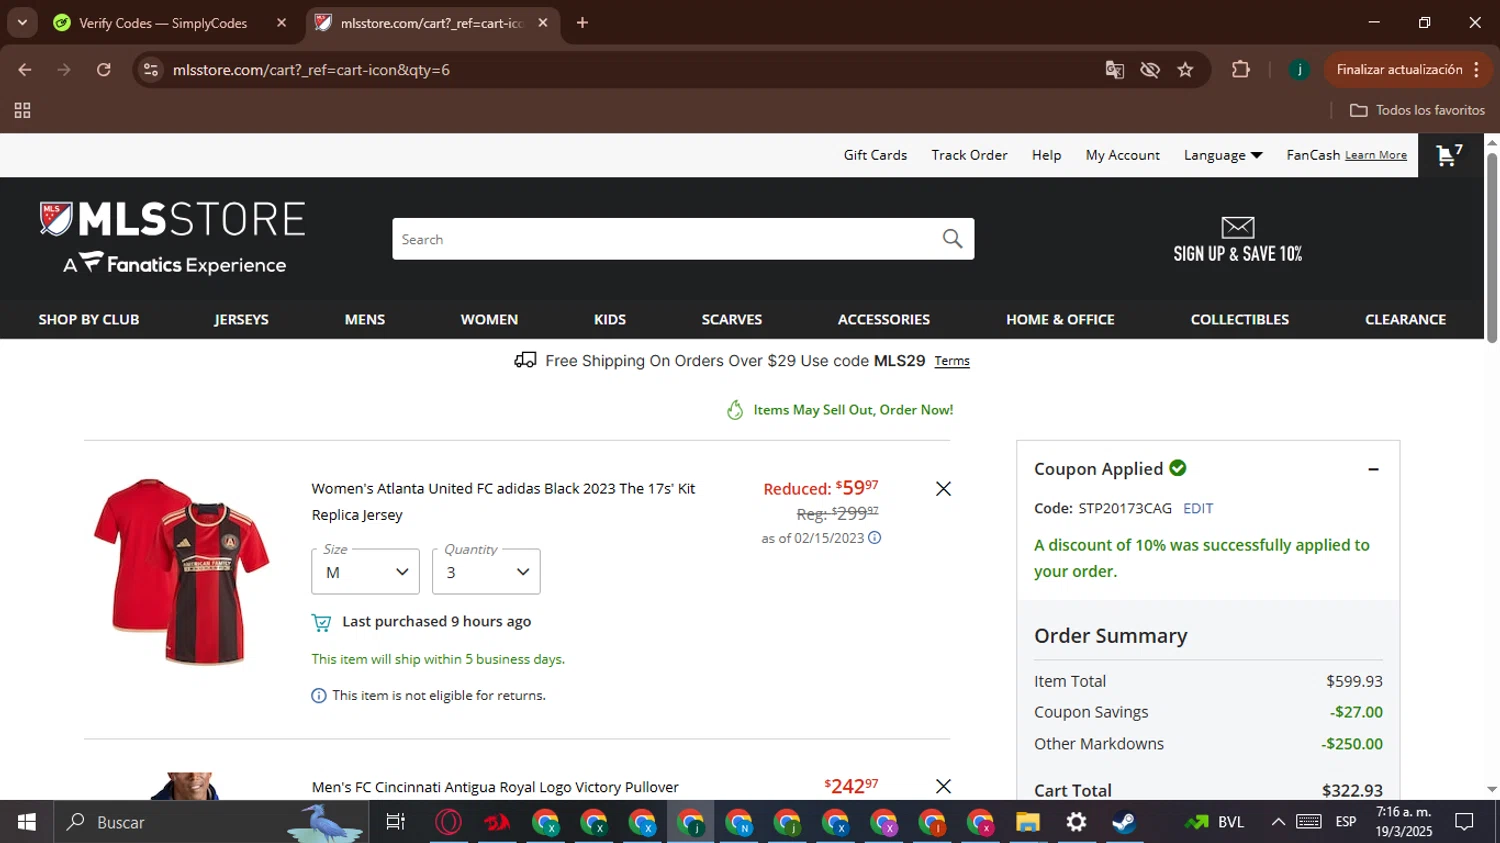
Task: Close the Verify Codes SimplyCodes tab
Action: (281, 23)
